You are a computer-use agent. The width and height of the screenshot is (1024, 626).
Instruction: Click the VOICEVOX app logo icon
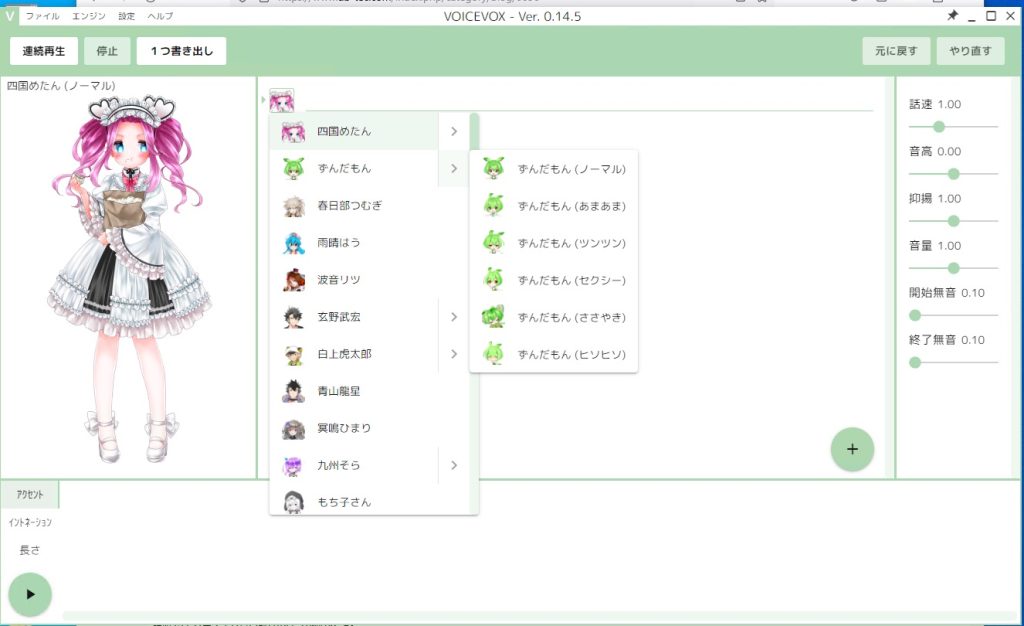click(9, 16)
